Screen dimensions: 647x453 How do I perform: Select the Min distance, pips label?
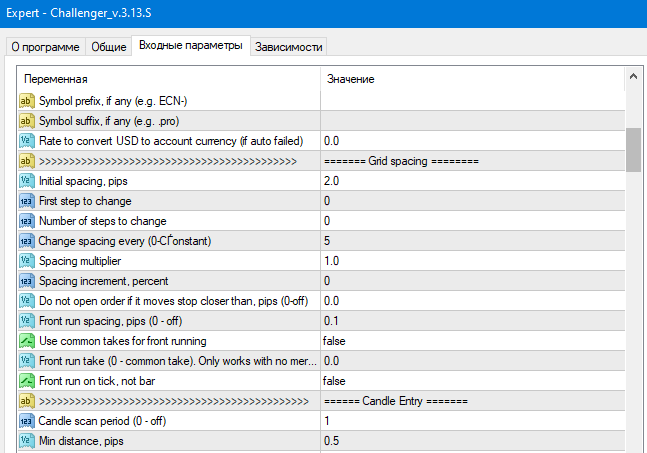pyautogui.click(x=81, y=441)
